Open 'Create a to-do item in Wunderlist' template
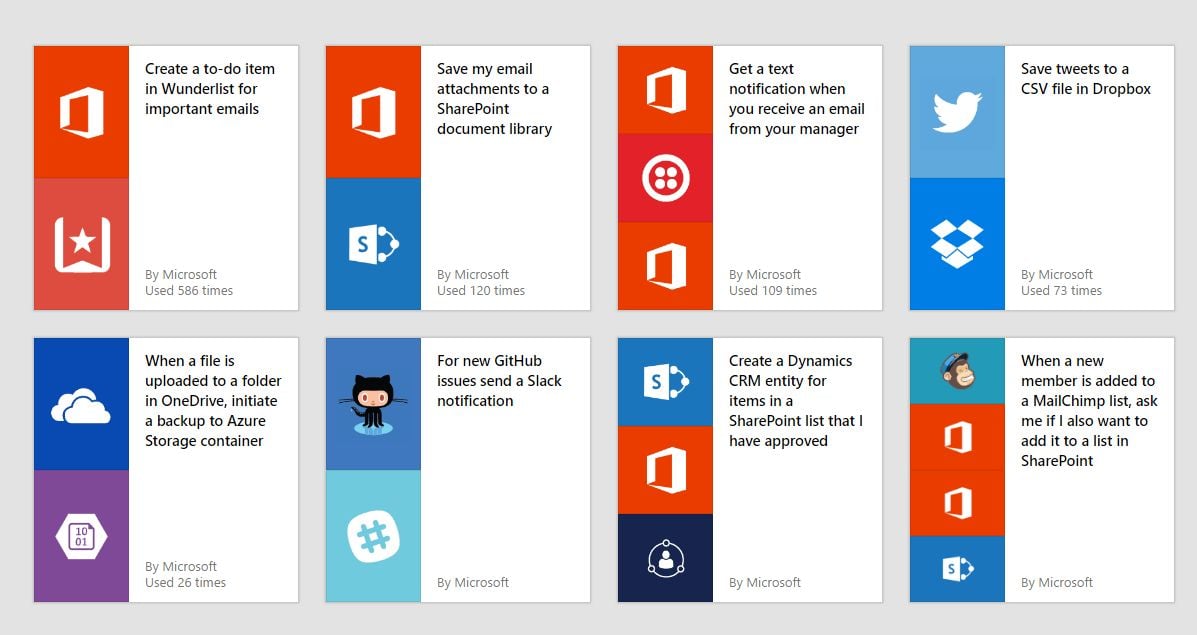 tap(210, 89)
